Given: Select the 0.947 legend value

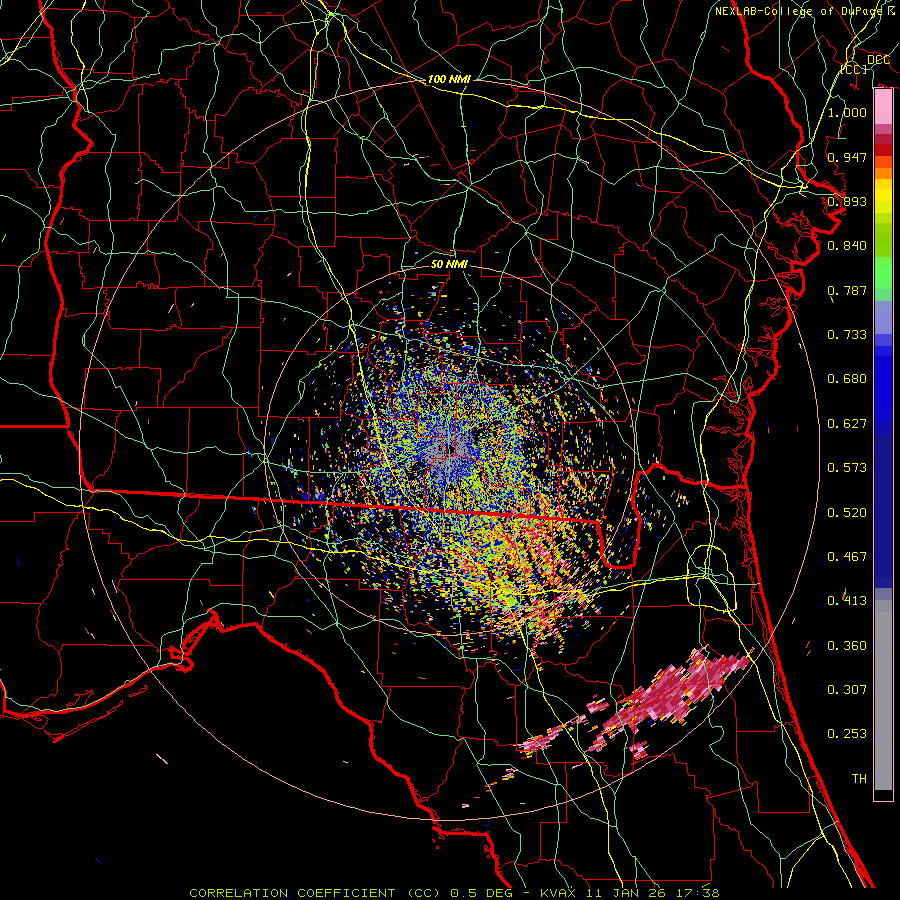Looking at the screenshot, I should click(x=847, y=157).
